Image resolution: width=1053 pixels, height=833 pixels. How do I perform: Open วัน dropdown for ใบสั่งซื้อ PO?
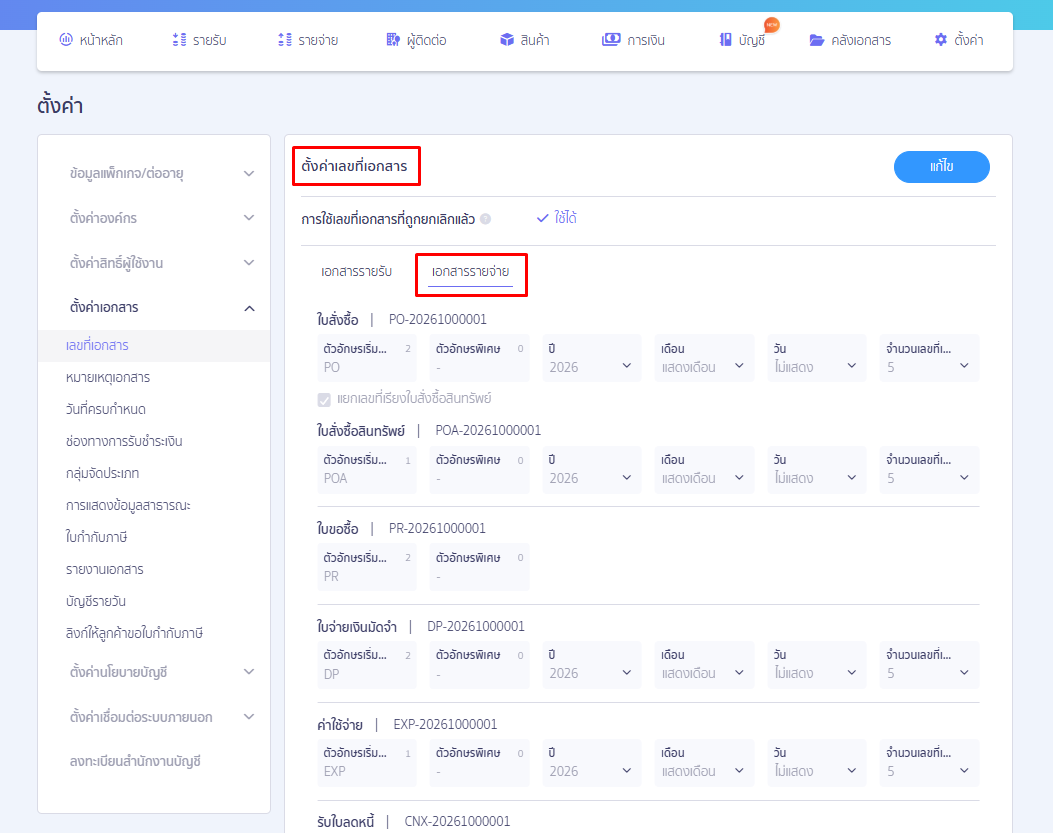[817, 358]
